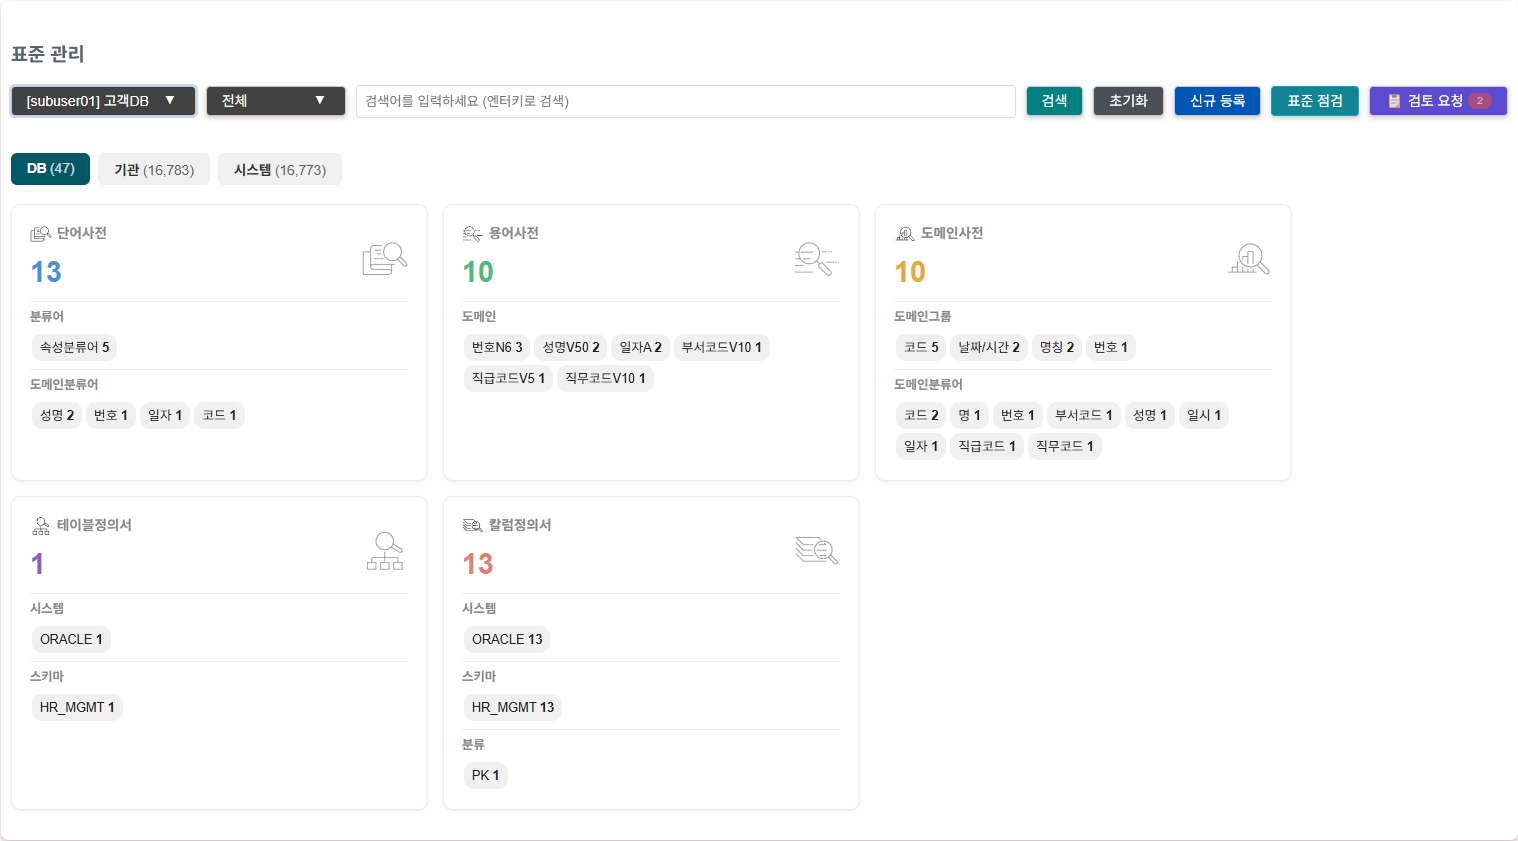This screenshot has width=1518, height=841.
Task: Click the 칼럼정의서 card title text
Action: (x=520, y=525)
